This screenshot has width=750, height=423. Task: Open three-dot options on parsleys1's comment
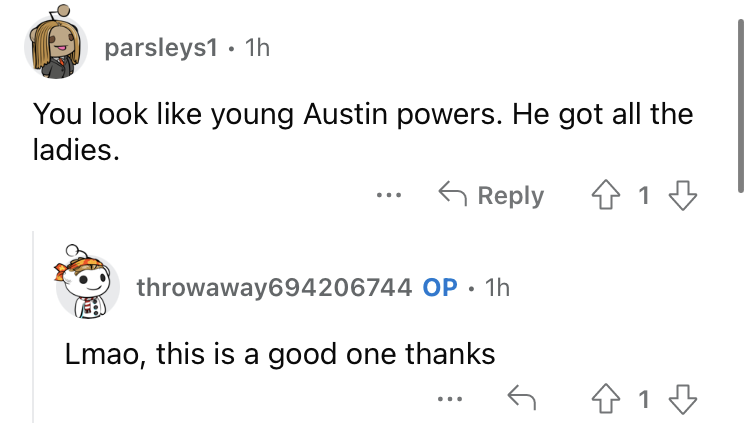[388, 195]
